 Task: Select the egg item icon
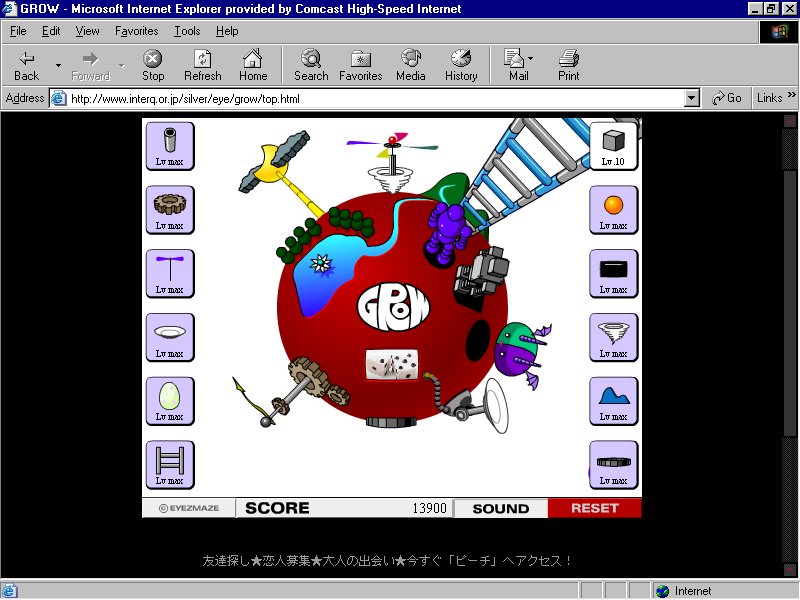(x=170, y=401)
